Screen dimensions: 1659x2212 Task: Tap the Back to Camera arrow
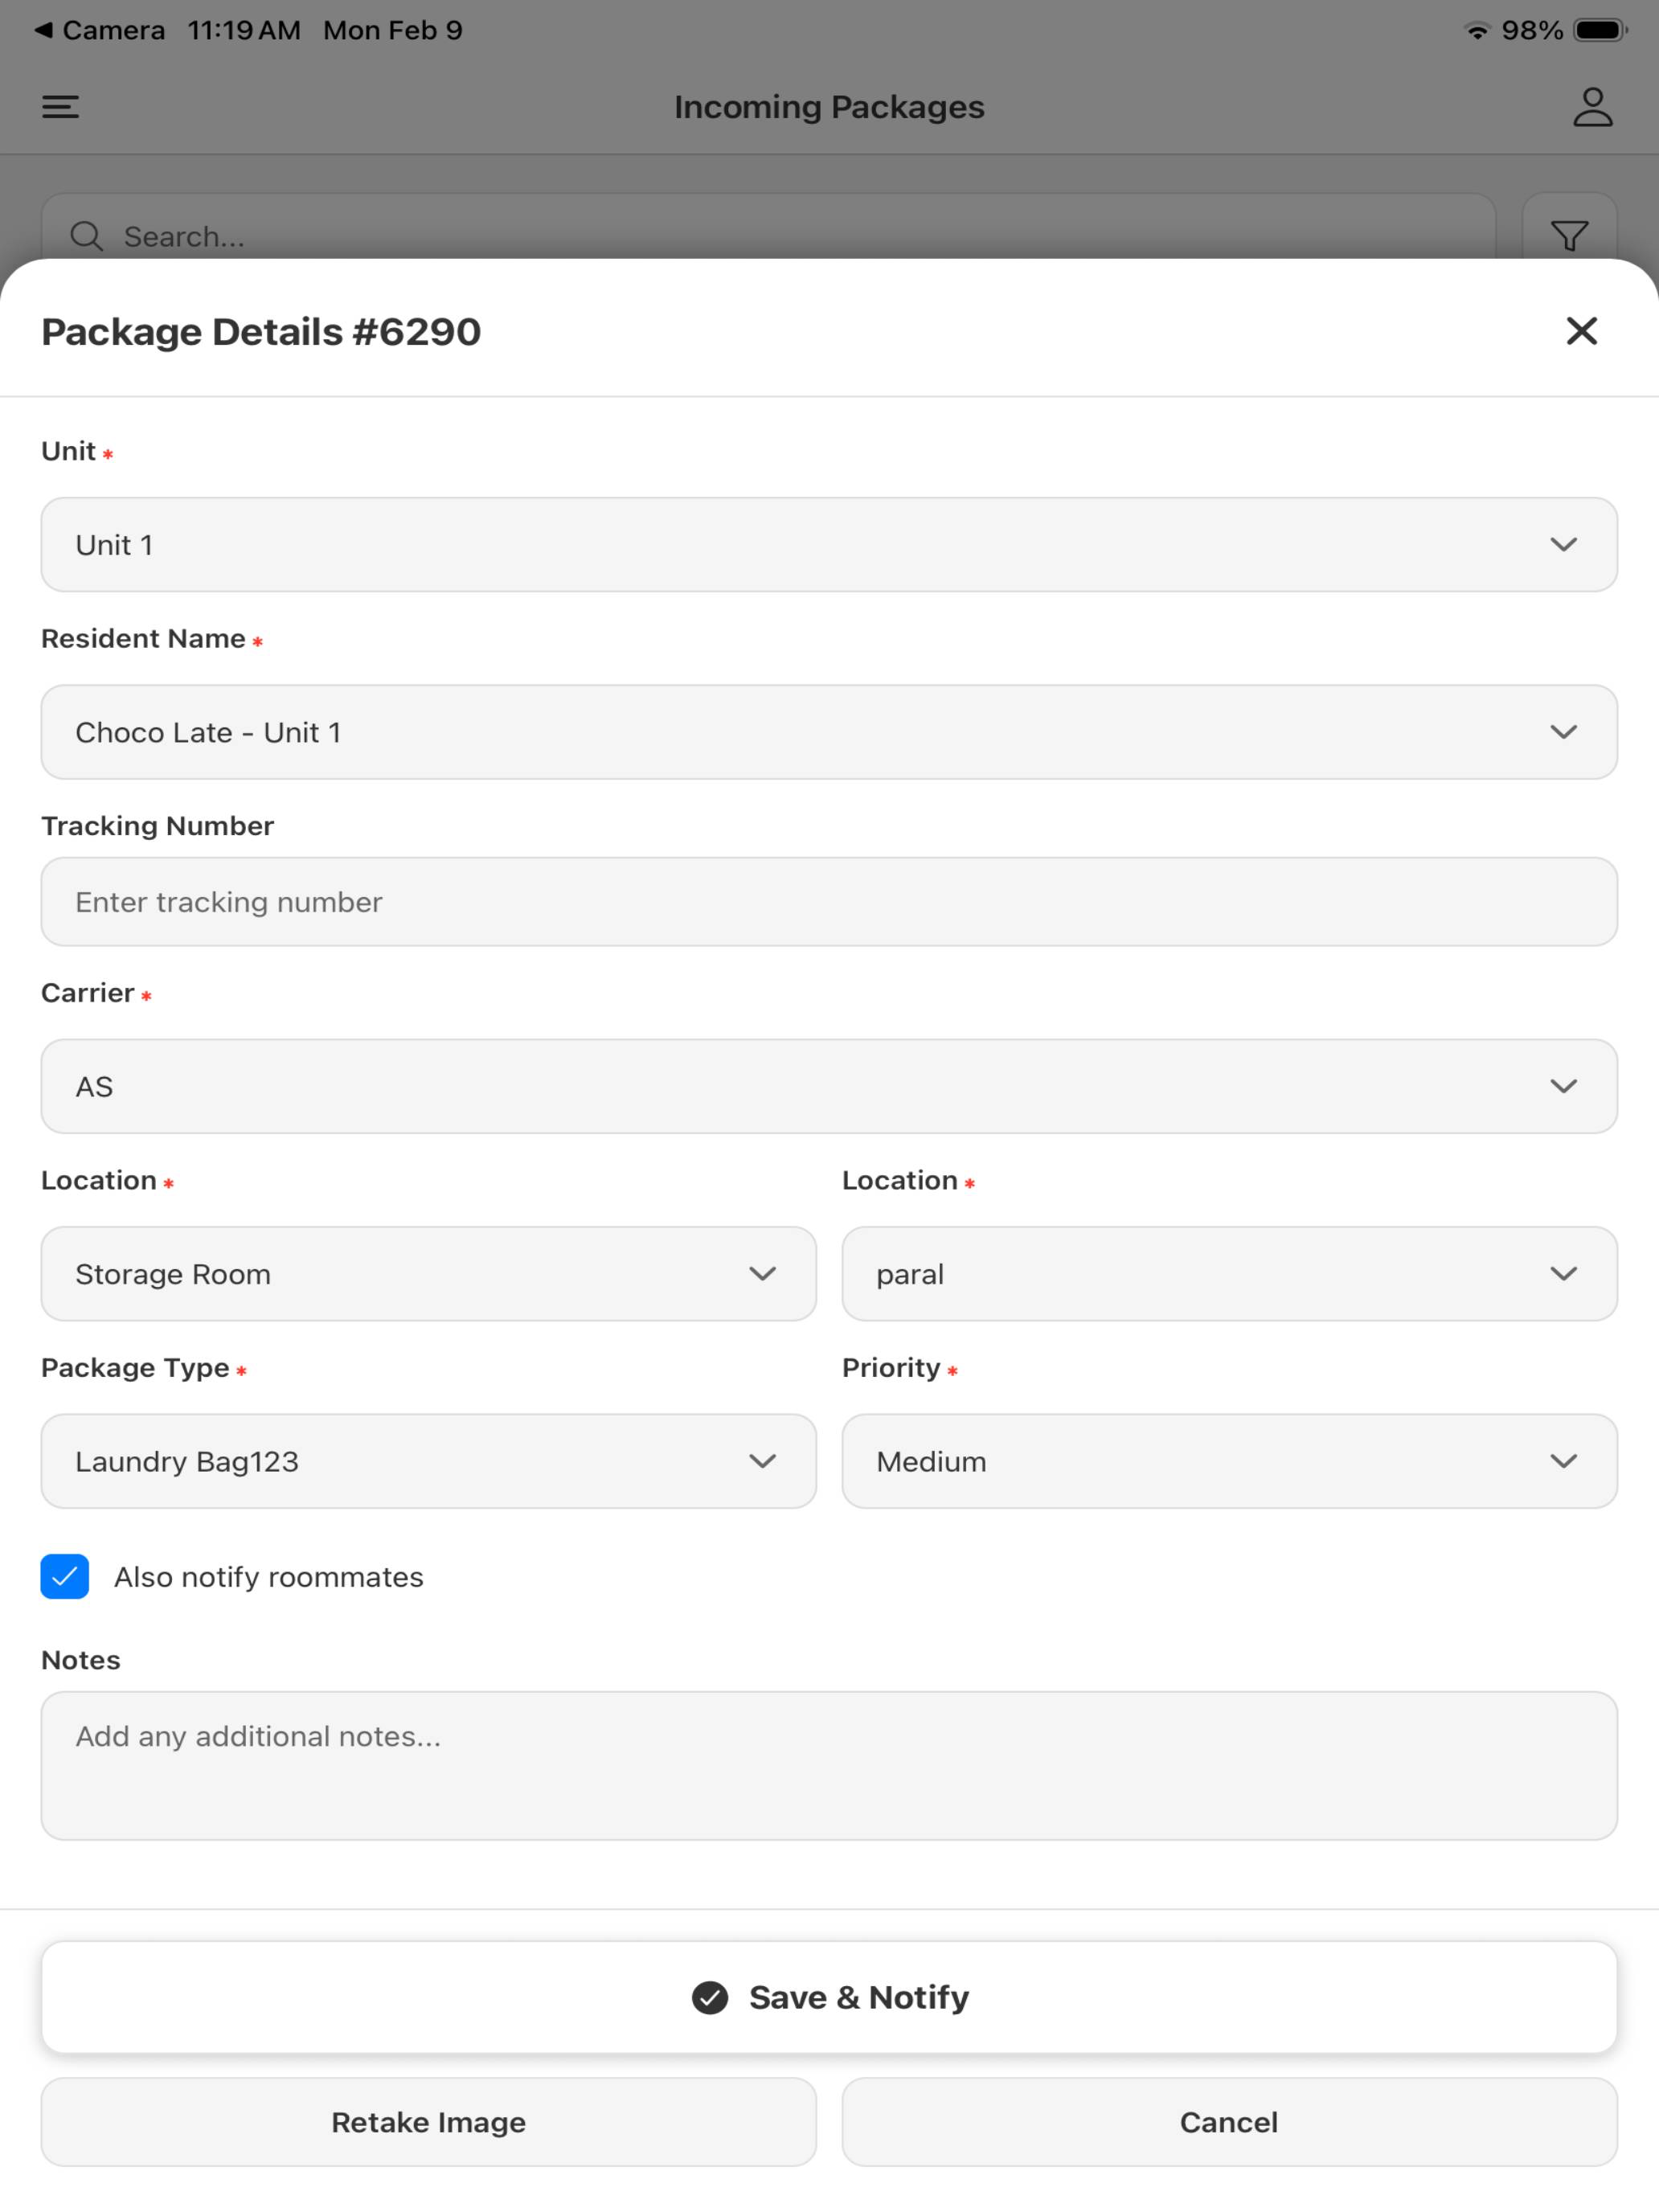pos(43,30)
